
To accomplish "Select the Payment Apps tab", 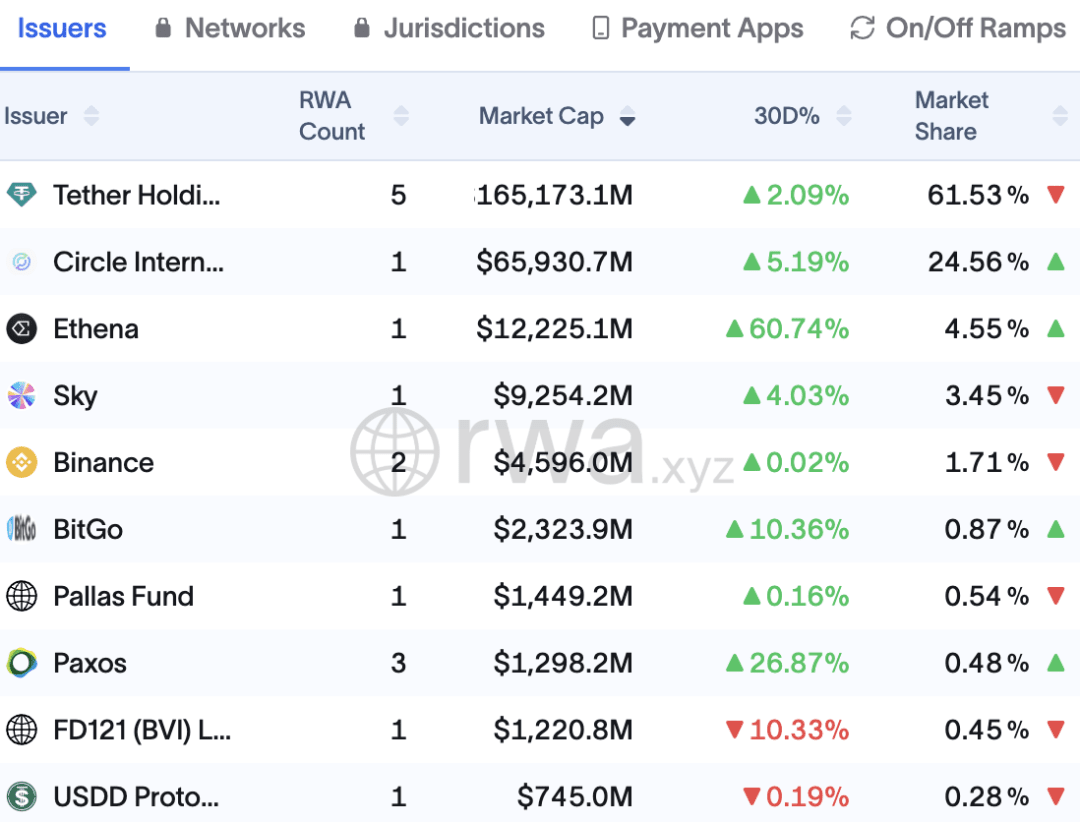I will [698, 28].
